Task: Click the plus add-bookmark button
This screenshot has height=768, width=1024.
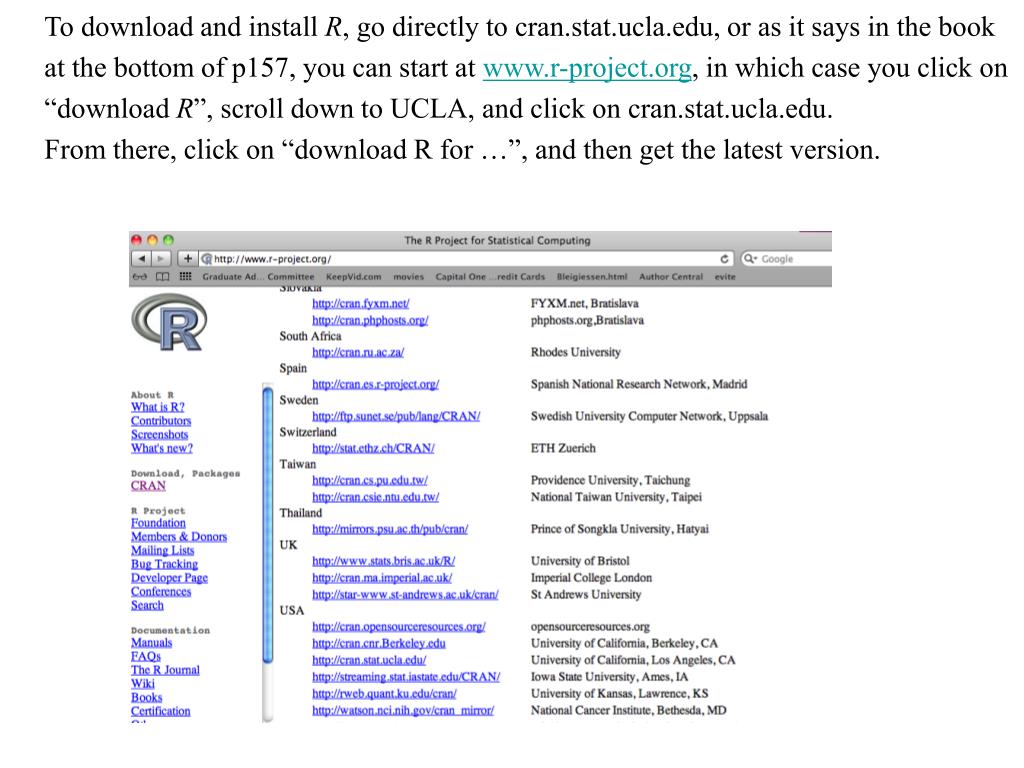Action: point(187,259)
